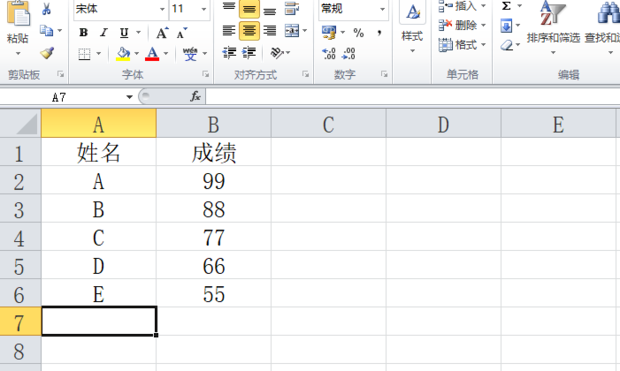Click the phonetic guide (wén) icon
The image size is (620, 371).
pyautogui.click(x=190, y=53)
